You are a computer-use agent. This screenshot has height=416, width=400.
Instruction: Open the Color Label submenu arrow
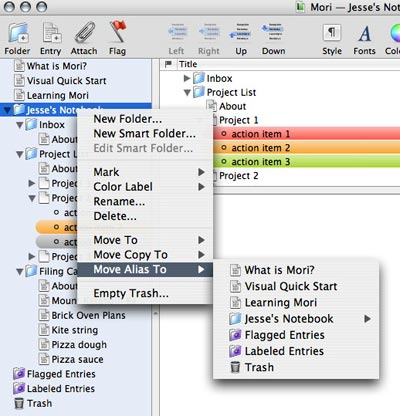tap(201, 187)
